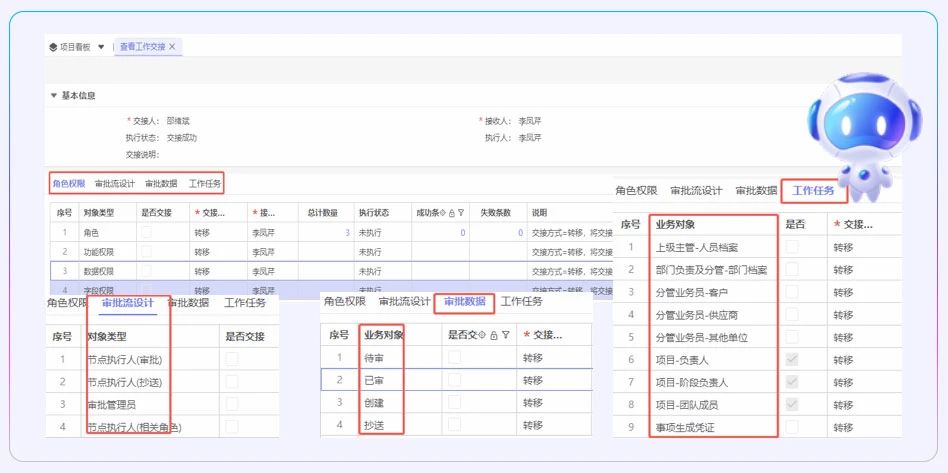Toggle the checkbox in 项目-负责人 row
Image resolution: width=948 pixels, height=473 pixels.
pos(793,359)
